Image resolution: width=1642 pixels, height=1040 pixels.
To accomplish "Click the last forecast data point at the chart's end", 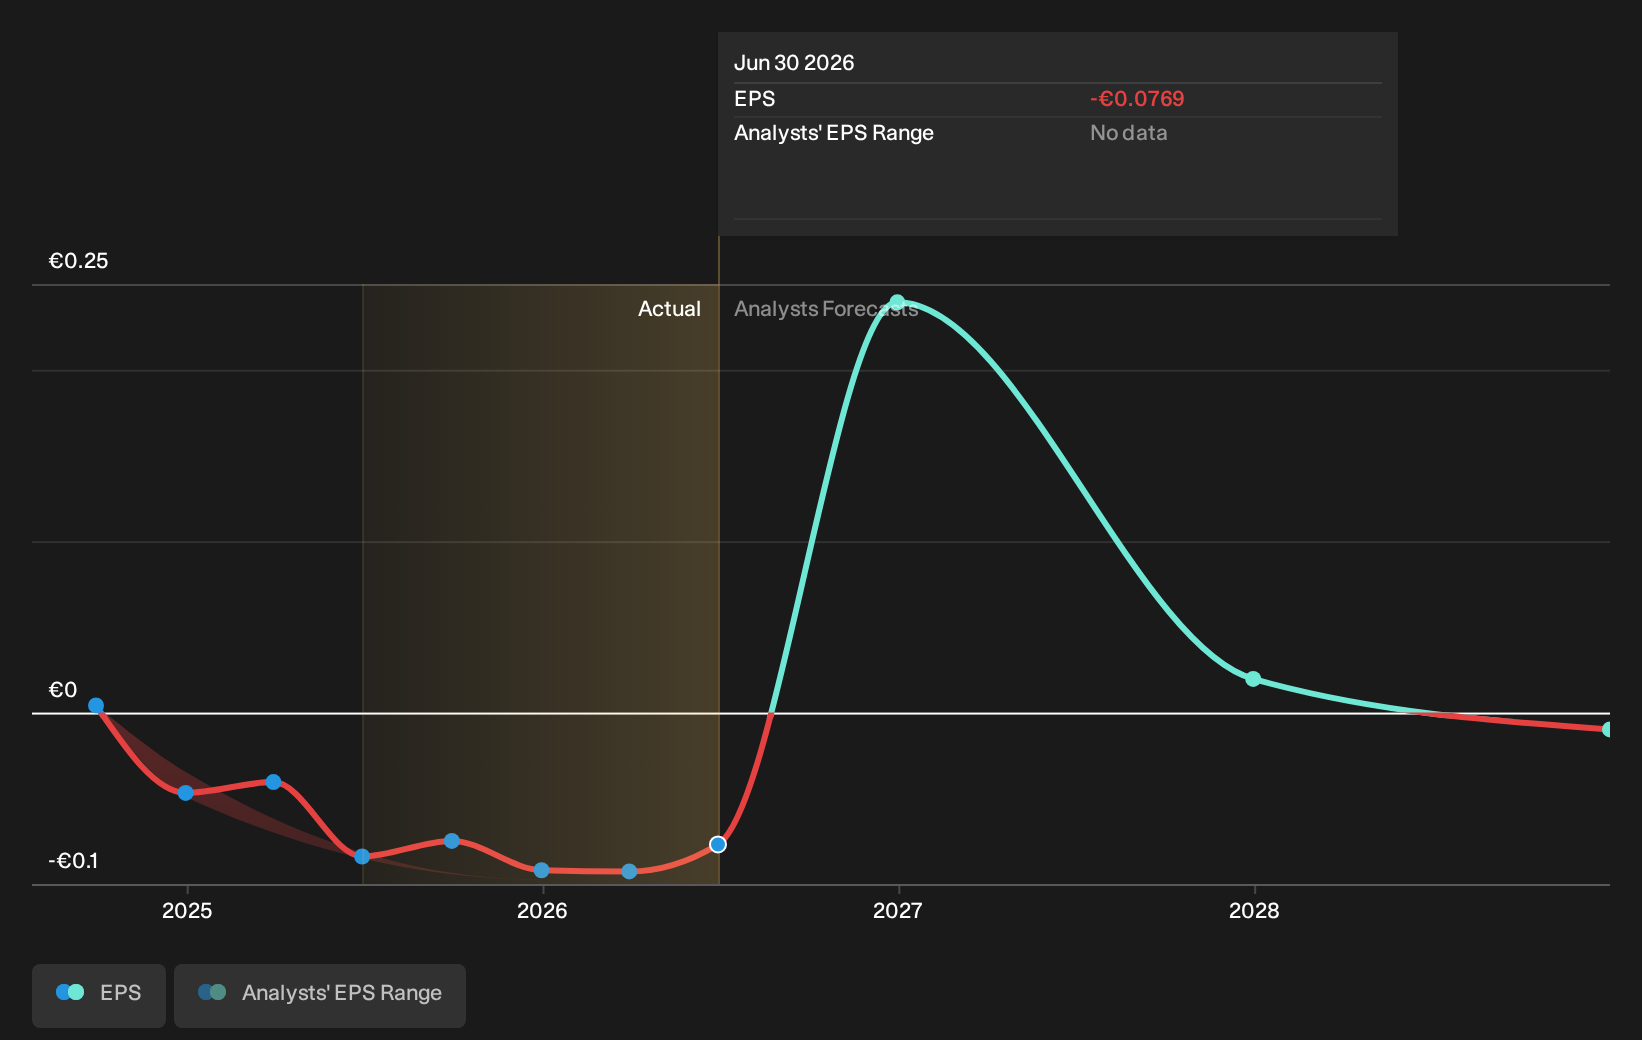I will tap(1607, 730).
